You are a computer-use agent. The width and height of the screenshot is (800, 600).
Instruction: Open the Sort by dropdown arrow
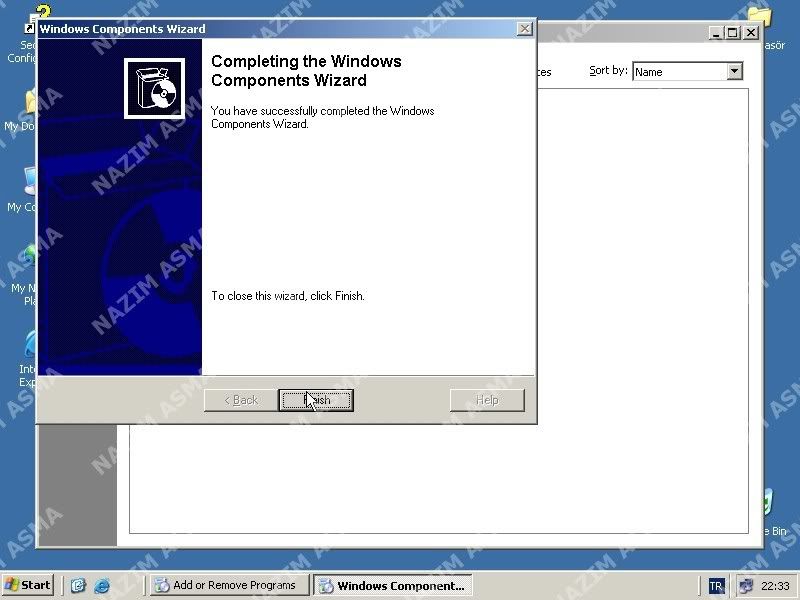[734, 71]
